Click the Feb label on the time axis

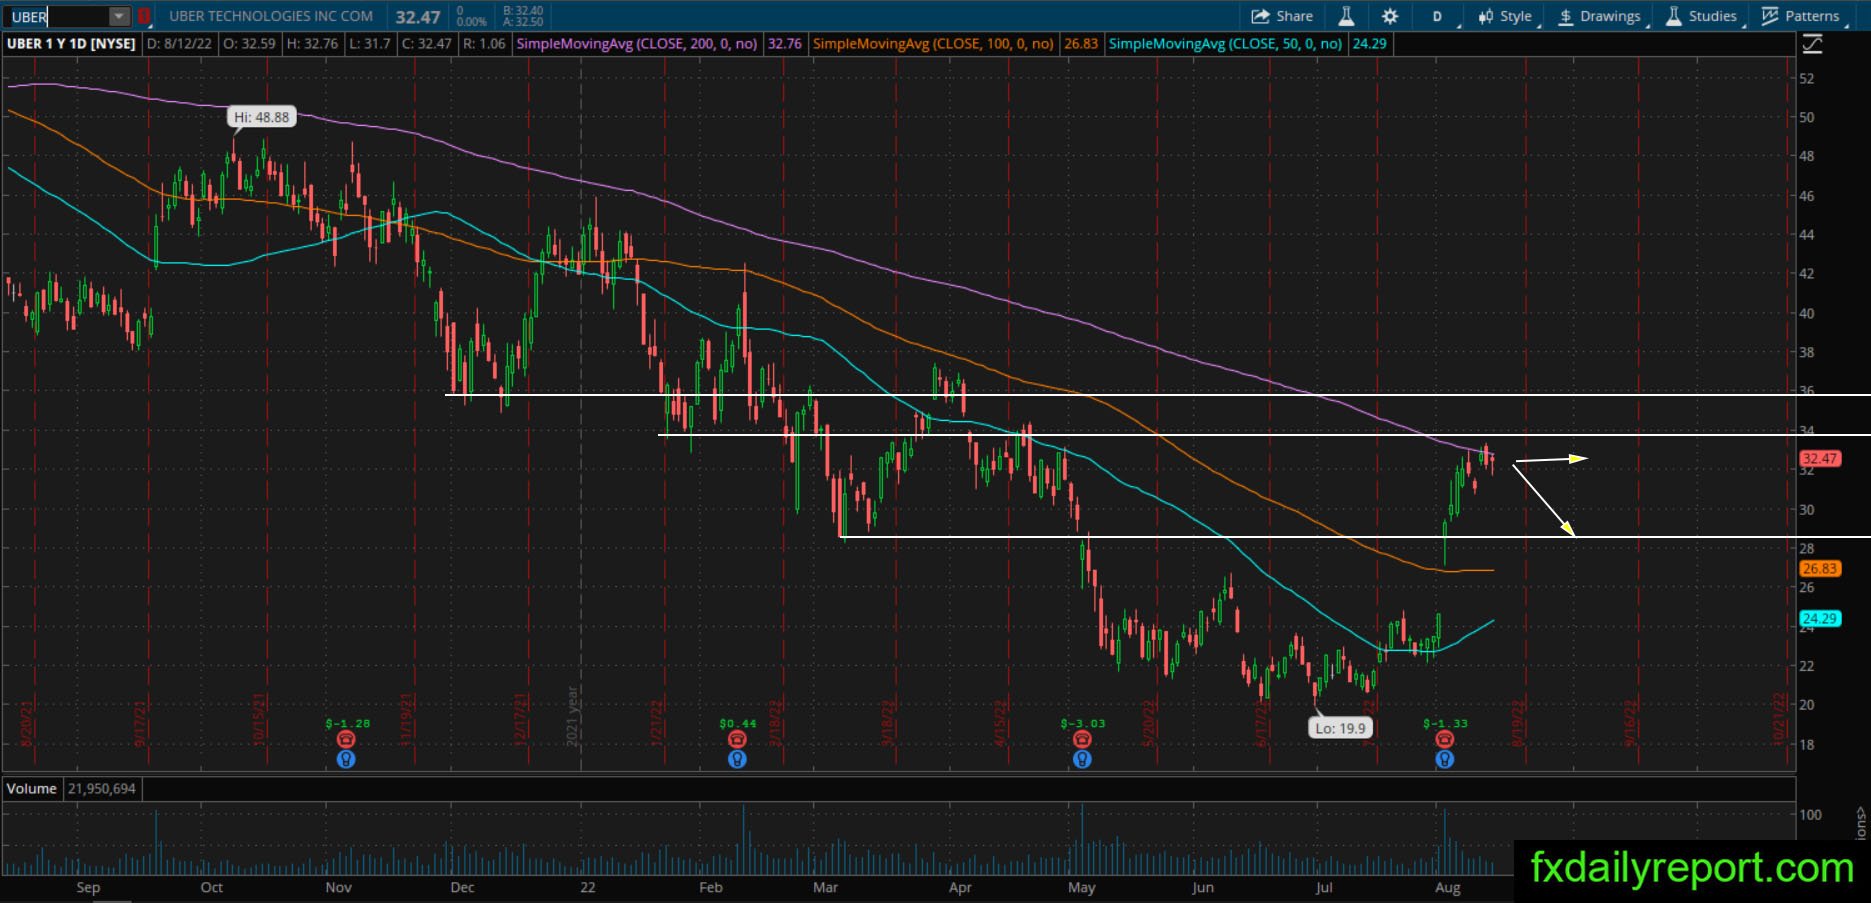[x=710, y=887]
